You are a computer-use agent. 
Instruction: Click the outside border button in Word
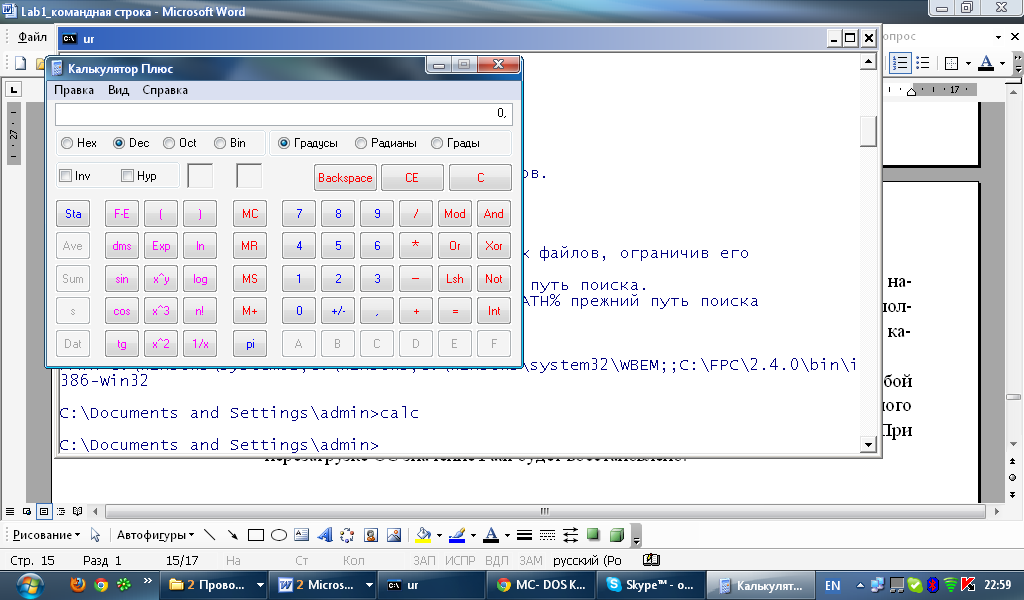[x=952, y=63]
